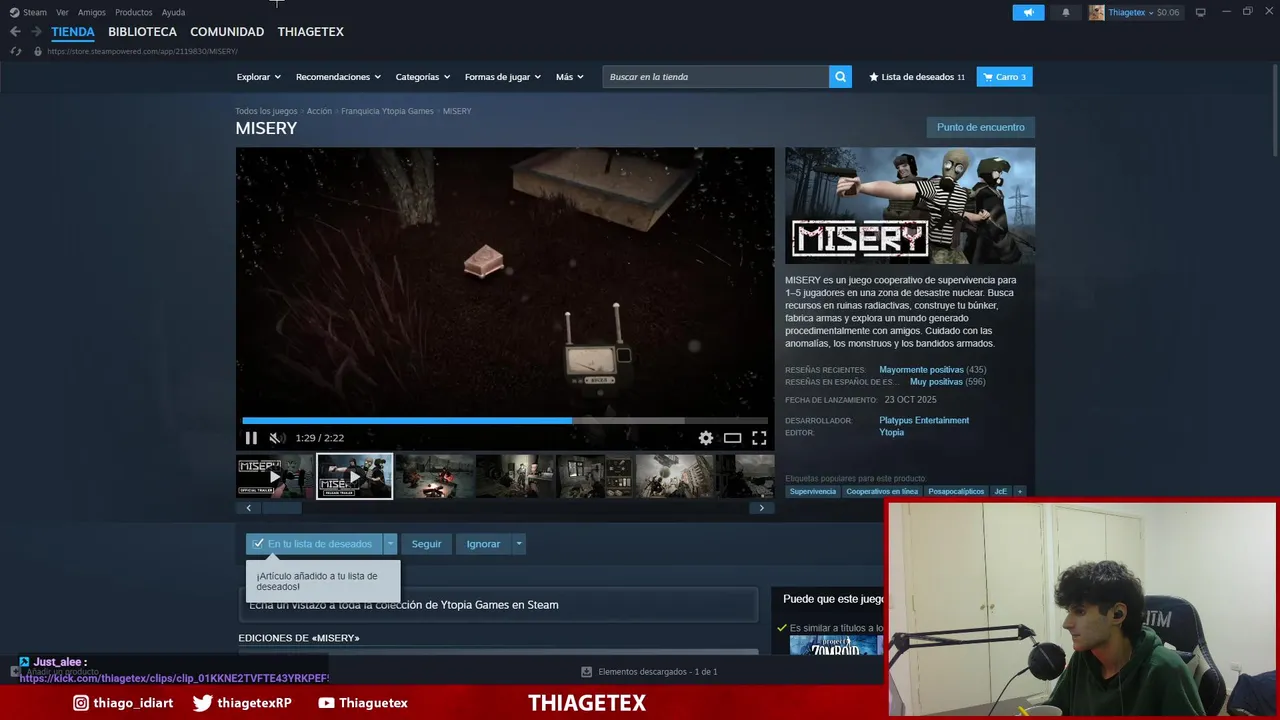Open the Steam menu
The height and width of the screenshot is (720, 1280).
(x=34, y=12)
